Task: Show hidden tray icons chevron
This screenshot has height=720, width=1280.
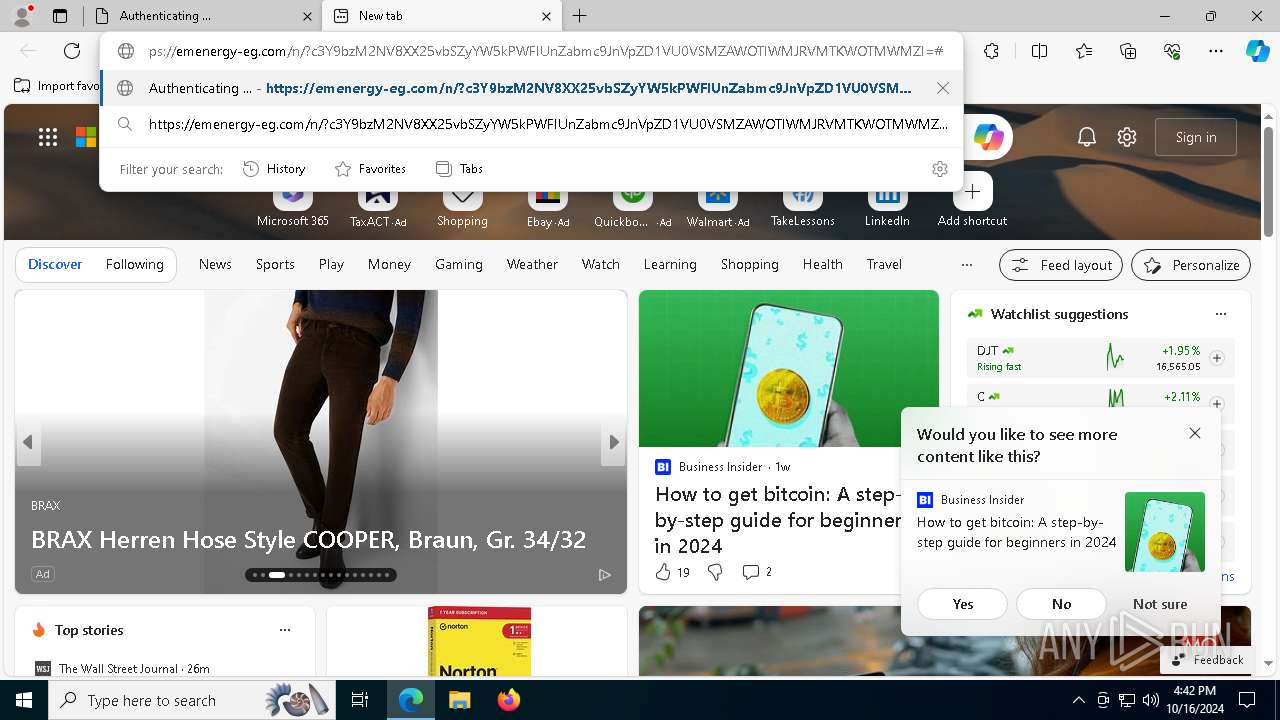Action: [1078, 700]
